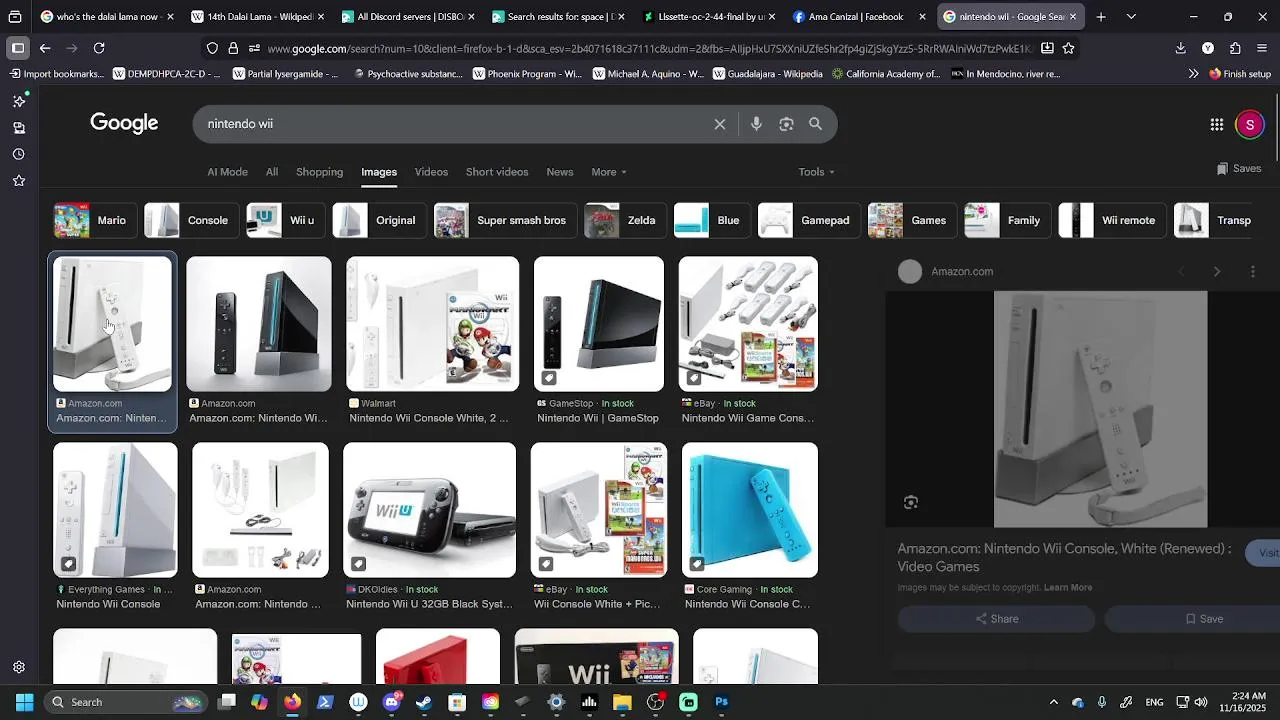The height and width of the screenshot is (720, 1280).
Task: Open Learn More copyright link
Action: point(1068,587)
